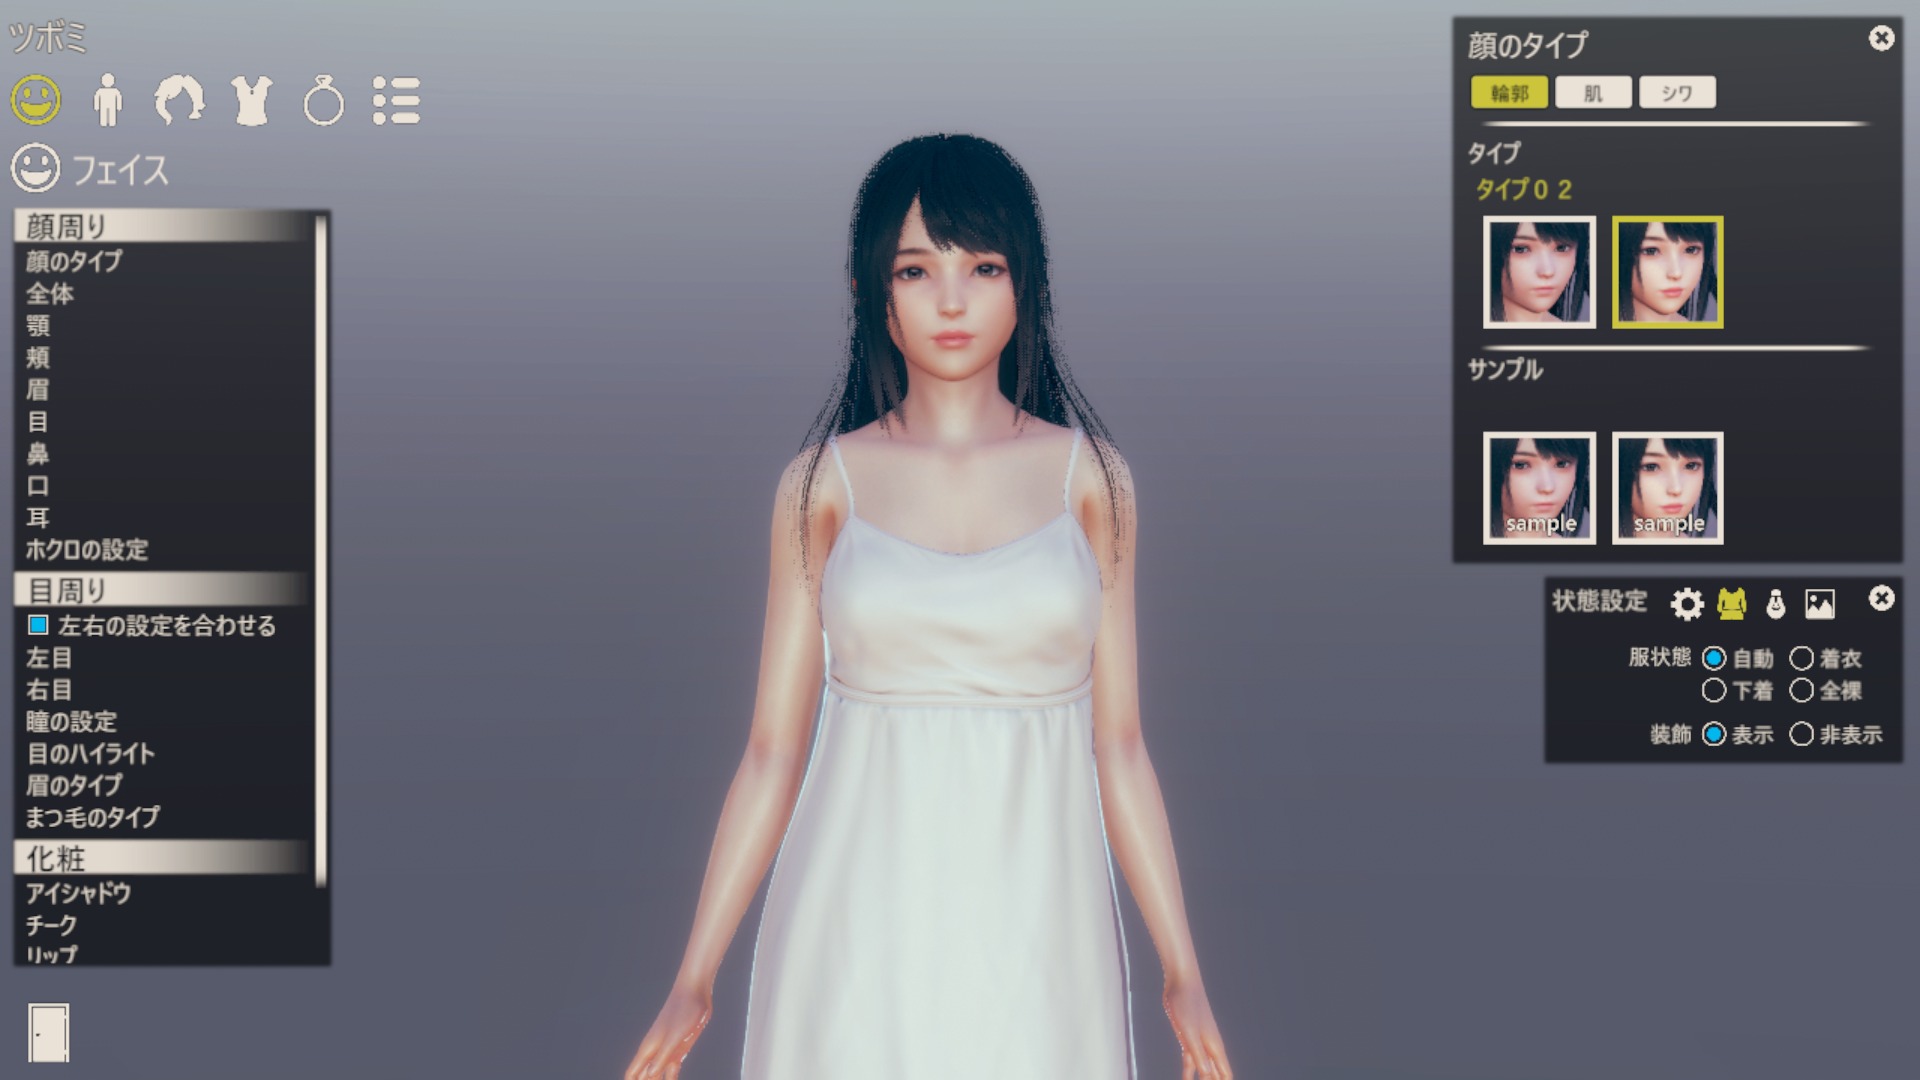The width and height of the screenshot is (1920, 1080).
Task: Open the Clothing dress category icon
Action: (251, 100)
